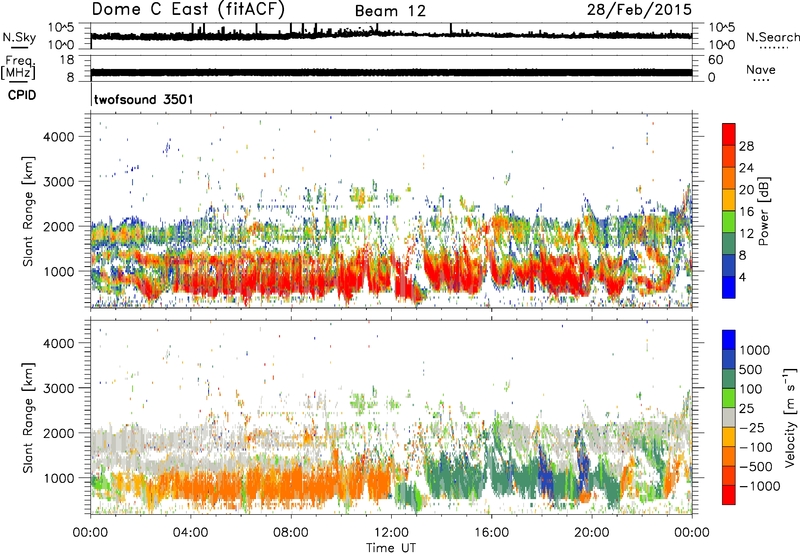Click the gray segment of Velocity colorbar
The height and width of the screenshot is (554, 800).
coord(729,418)
